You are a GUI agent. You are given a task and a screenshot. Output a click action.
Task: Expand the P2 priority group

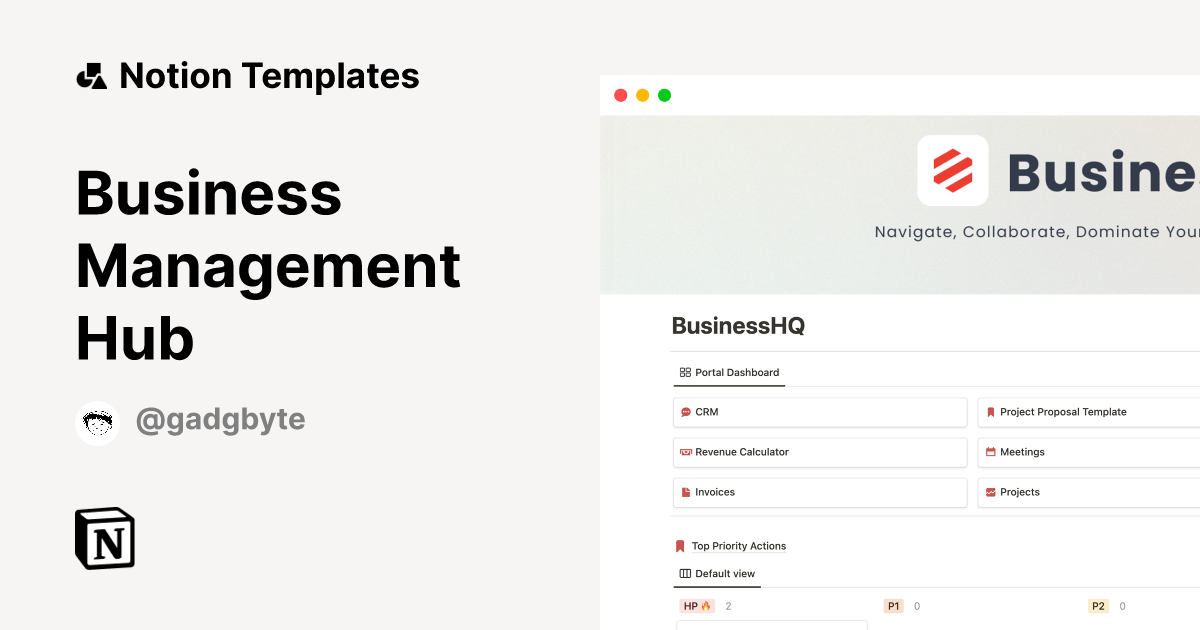tap(1098, 606)
